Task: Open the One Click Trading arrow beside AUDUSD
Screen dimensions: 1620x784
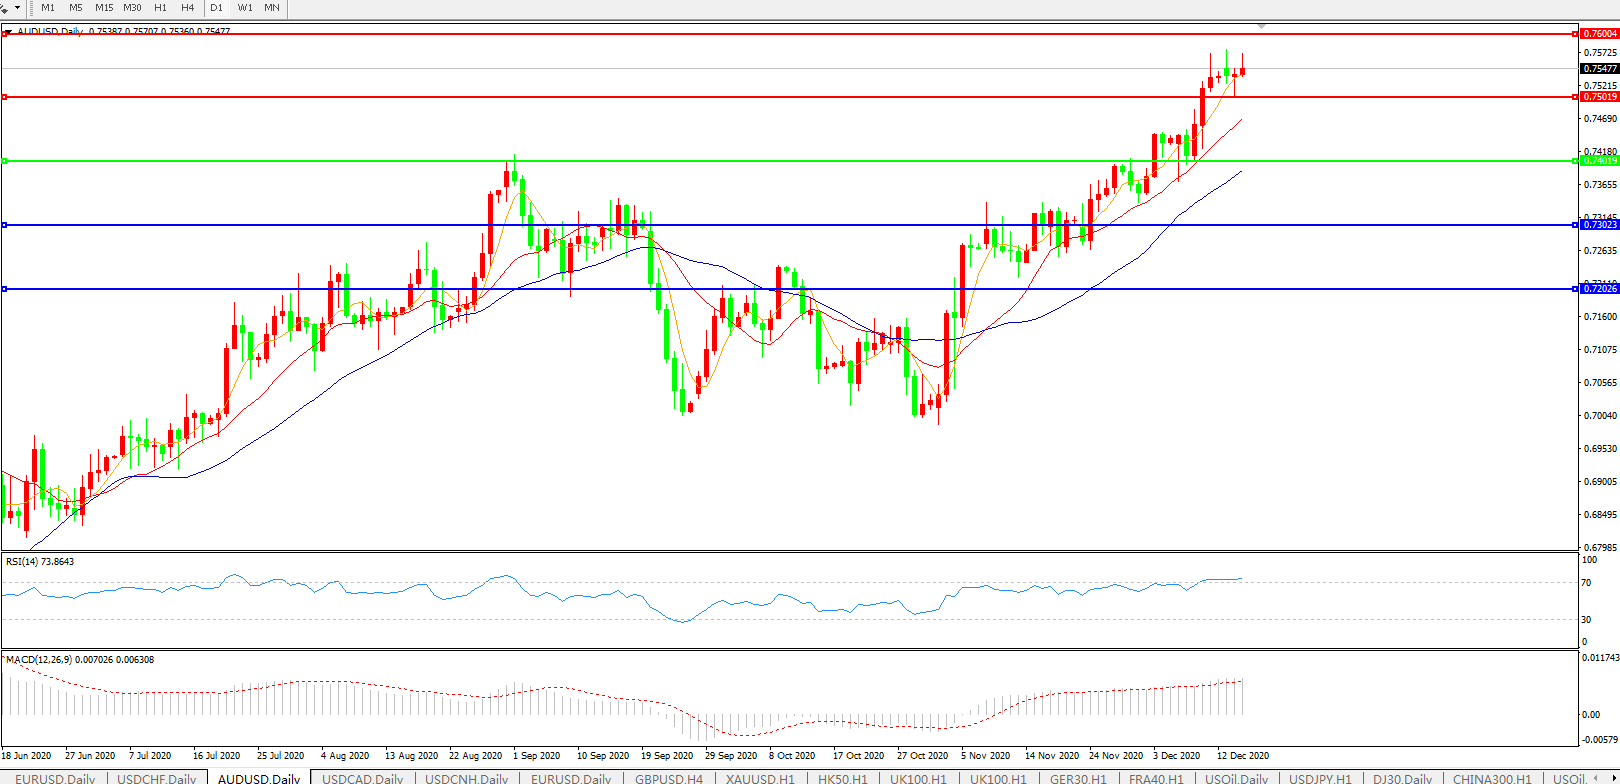Action: [x=8, y=32]
